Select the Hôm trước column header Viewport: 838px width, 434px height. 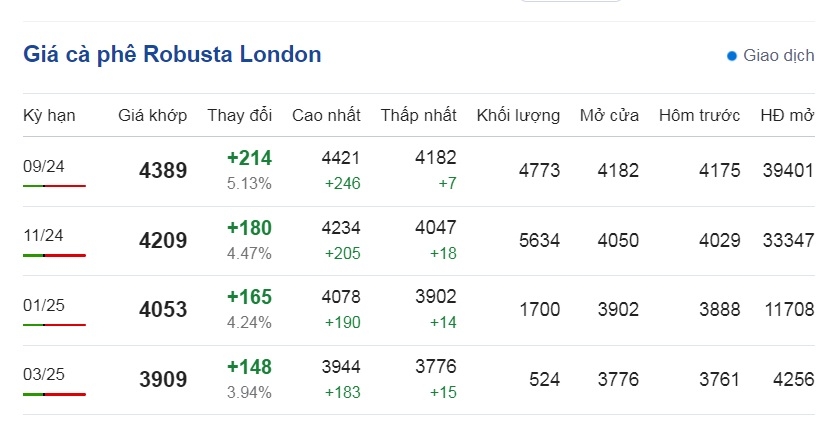tap(699, 115)
